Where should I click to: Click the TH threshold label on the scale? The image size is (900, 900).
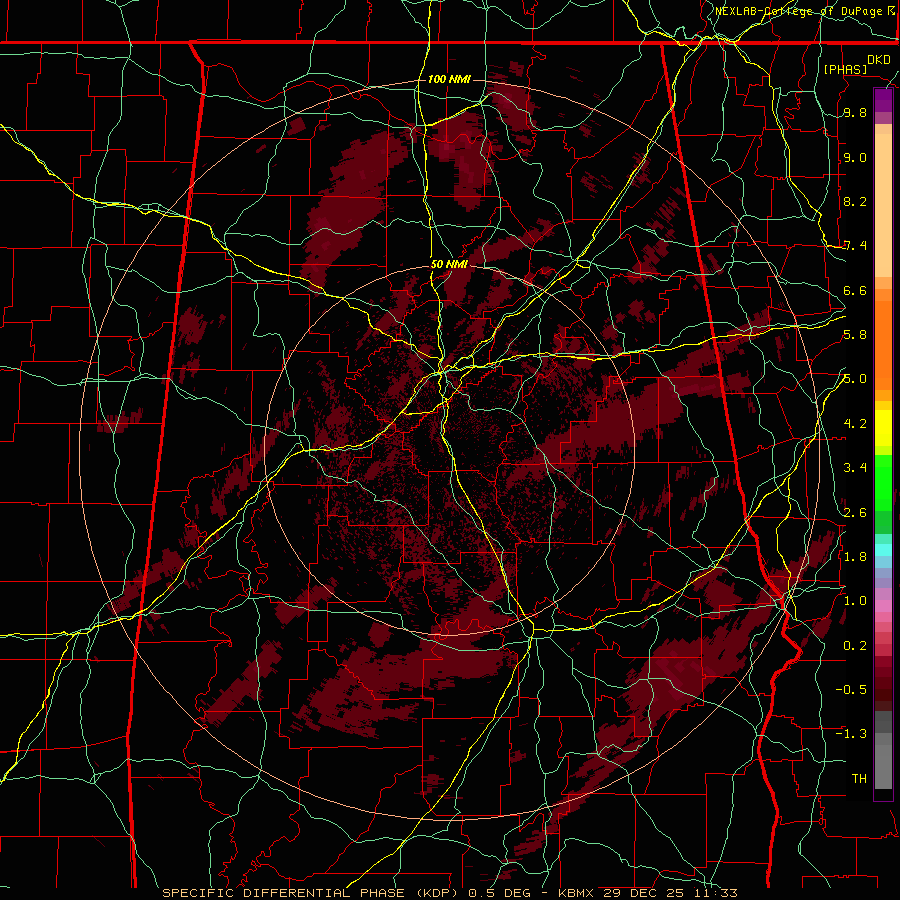point(859,778)
